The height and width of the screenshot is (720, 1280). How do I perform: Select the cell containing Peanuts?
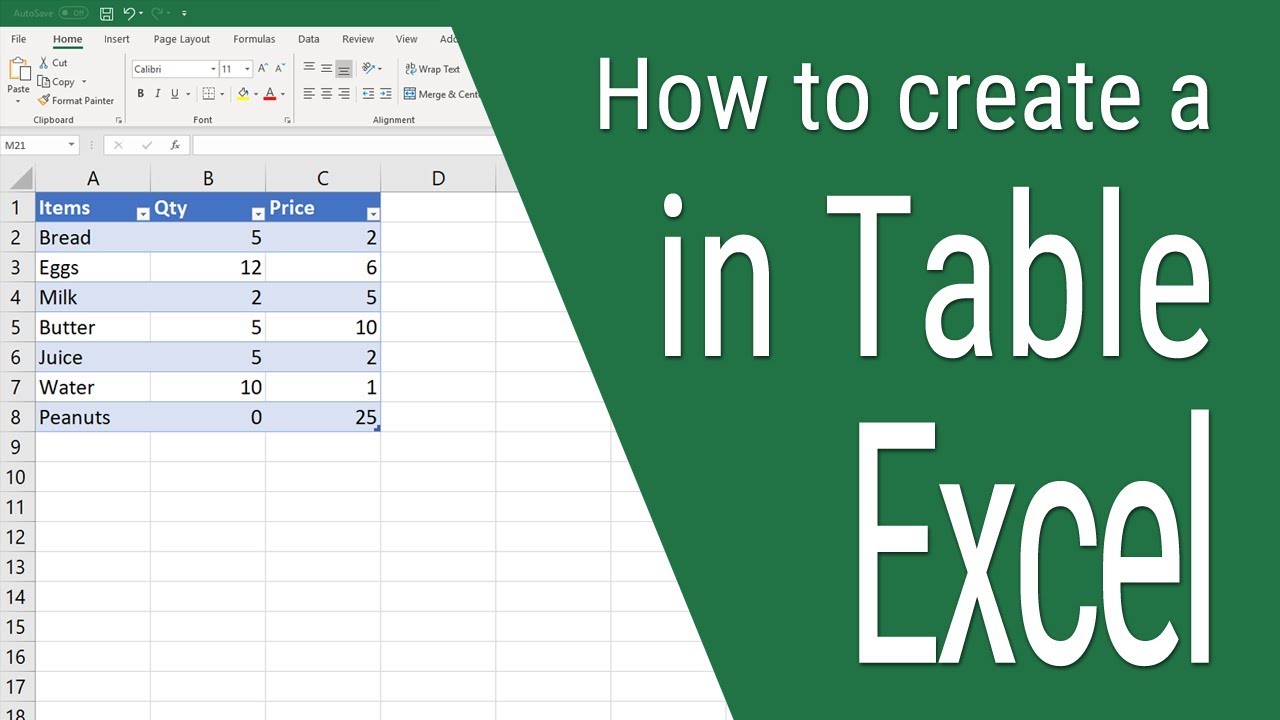pos(93,417)
